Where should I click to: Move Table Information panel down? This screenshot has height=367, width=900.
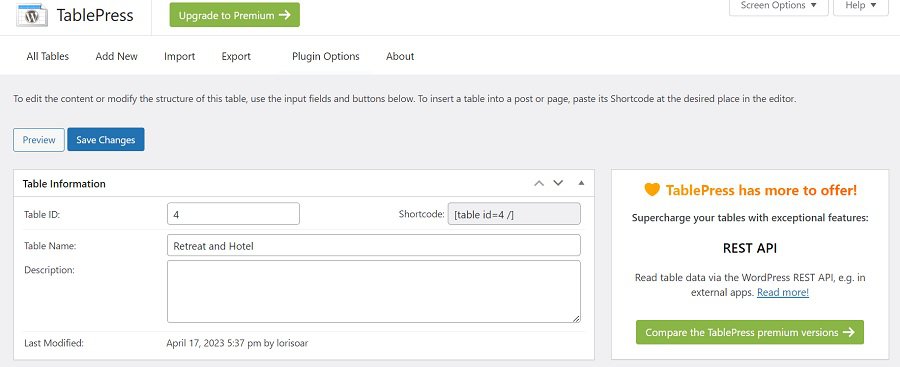pyautogui.click(x=558, y=183)
